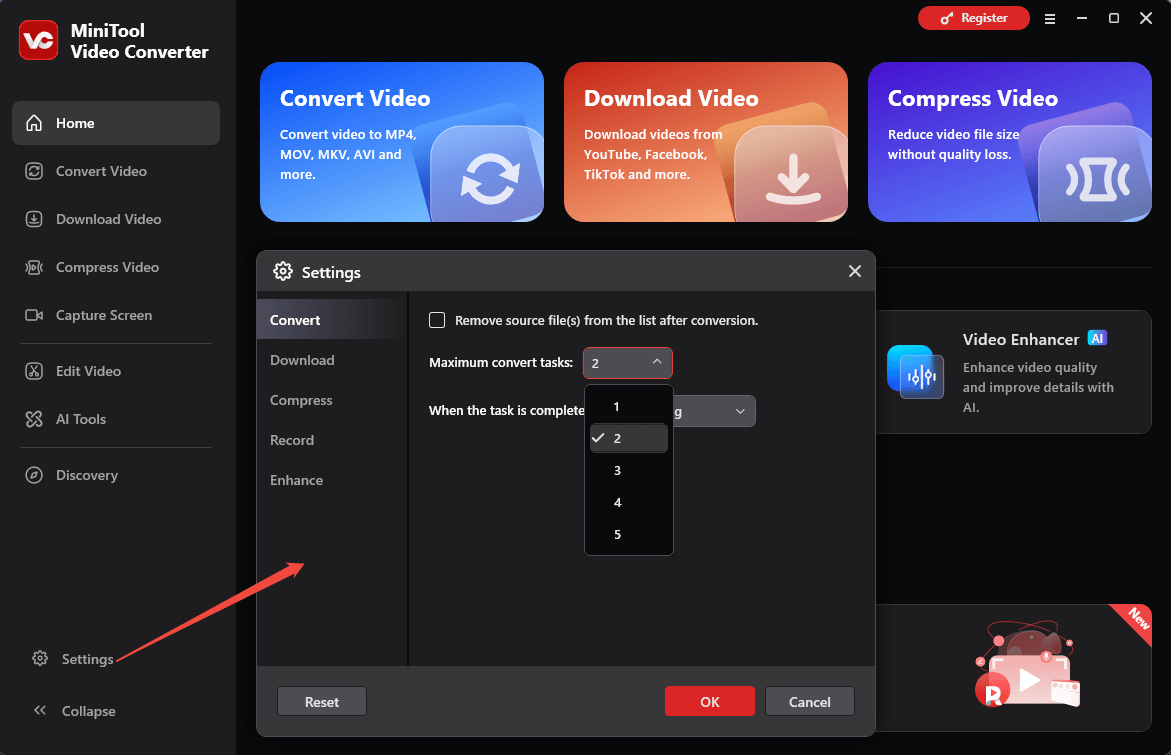Minimize the MiniTool window

pyautogui.click(x=1081, y=18)
